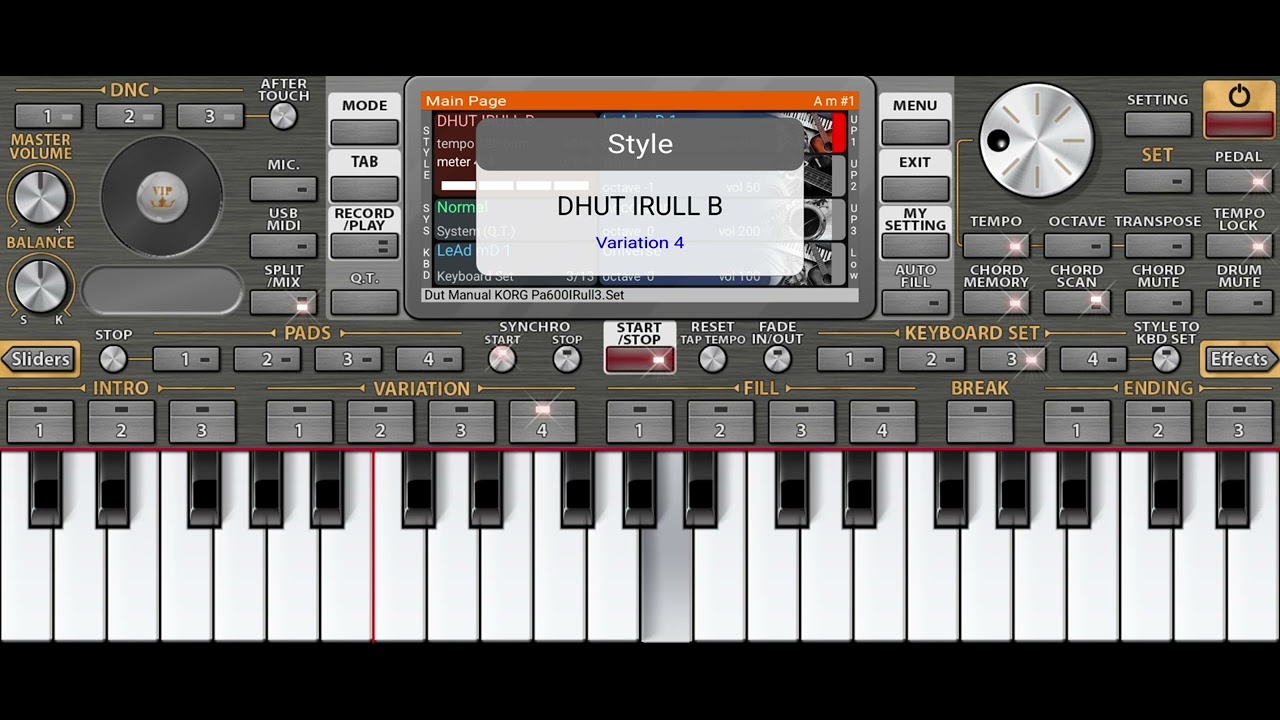This screenshot has height=720, width=1280.
Task: Tap the VIP crown disc
Action: pos(161,195)
